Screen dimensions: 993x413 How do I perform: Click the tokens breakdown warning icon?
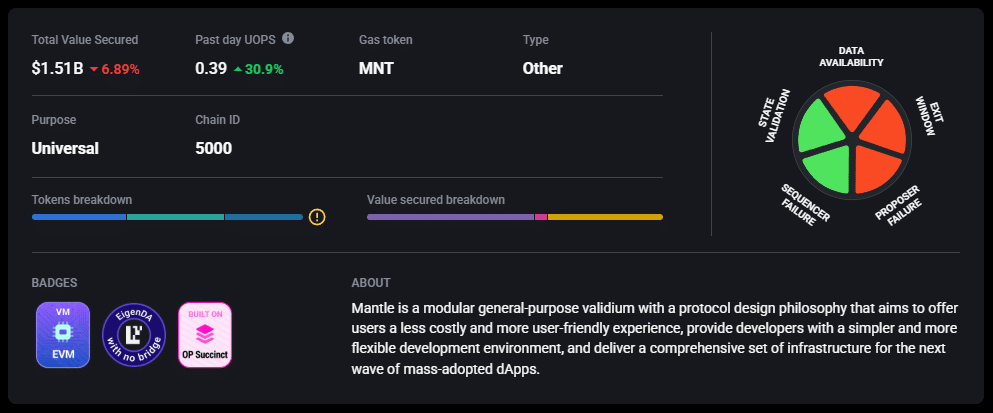click(317, 216)
